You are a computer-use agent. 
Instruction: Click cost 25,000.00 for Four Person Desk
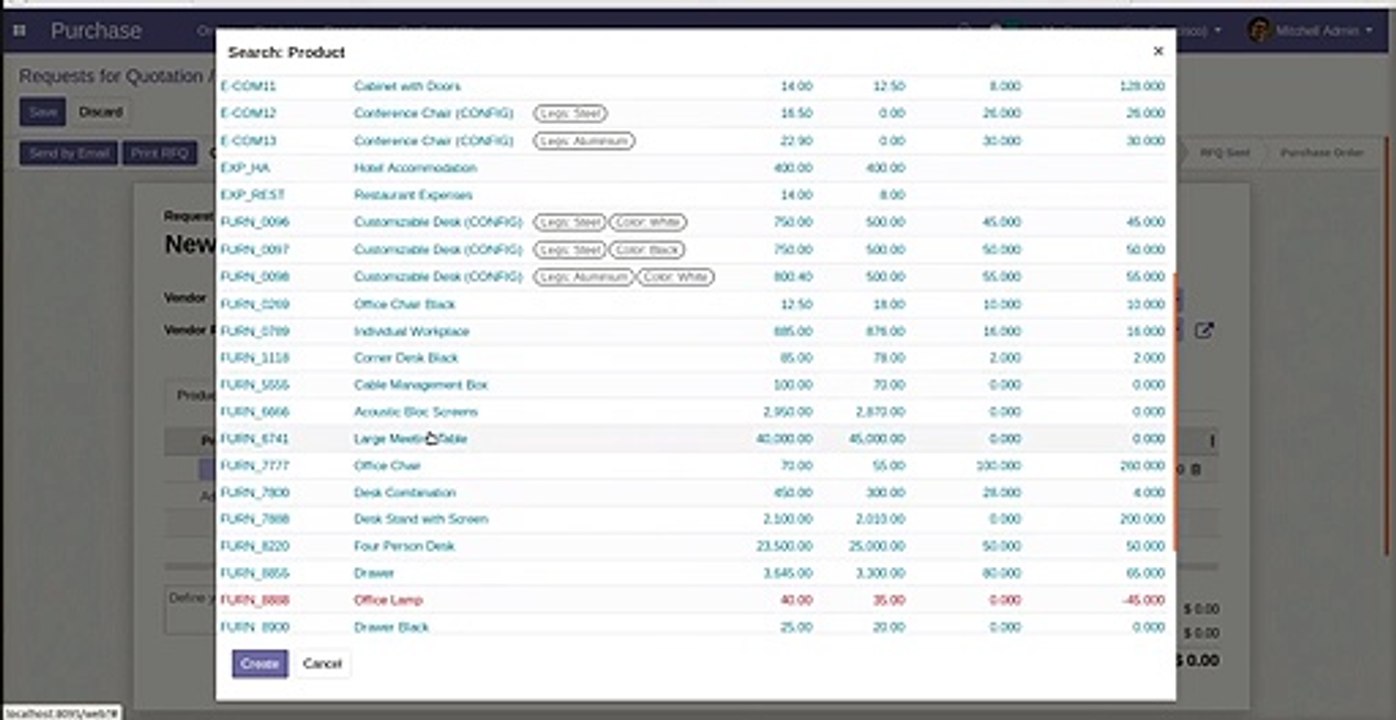tap(877, 547)
